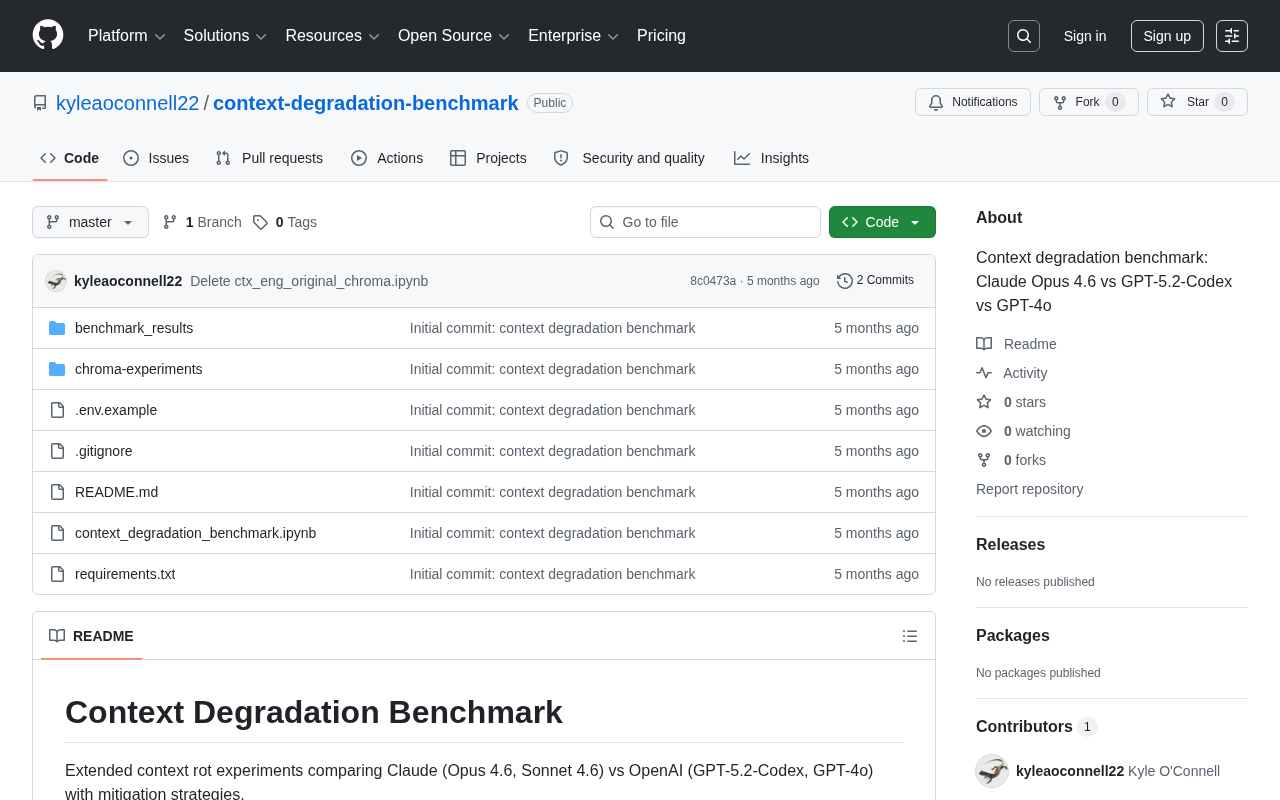The height and width of the screenshot is (800, 1280).
Task: Click the Sign up button
Action: click(1167, 36)
